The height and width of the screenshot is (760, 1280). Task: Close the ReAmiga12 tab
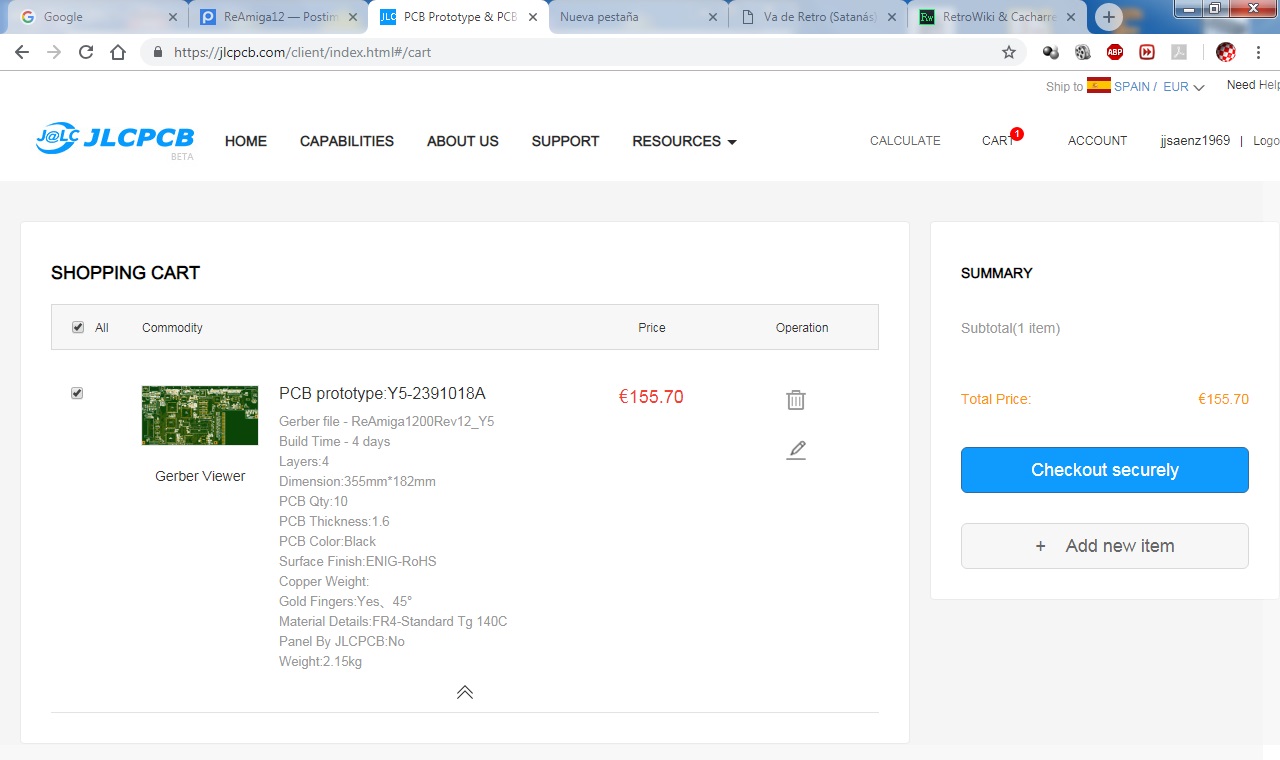352,17
